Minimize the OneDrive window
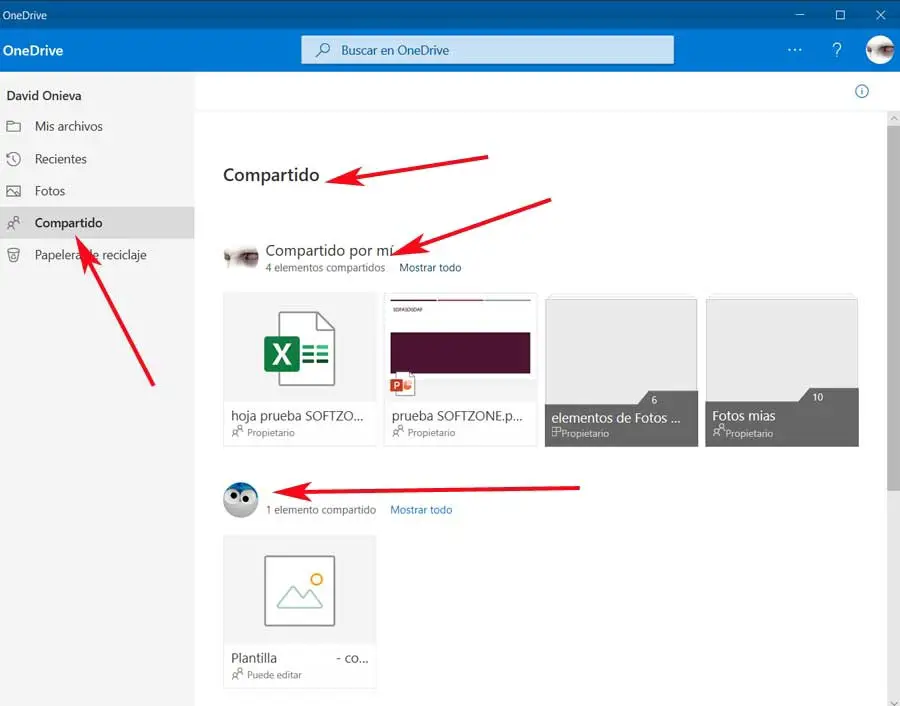This screenshot has width=900, height=706. [x=800, y=14]
